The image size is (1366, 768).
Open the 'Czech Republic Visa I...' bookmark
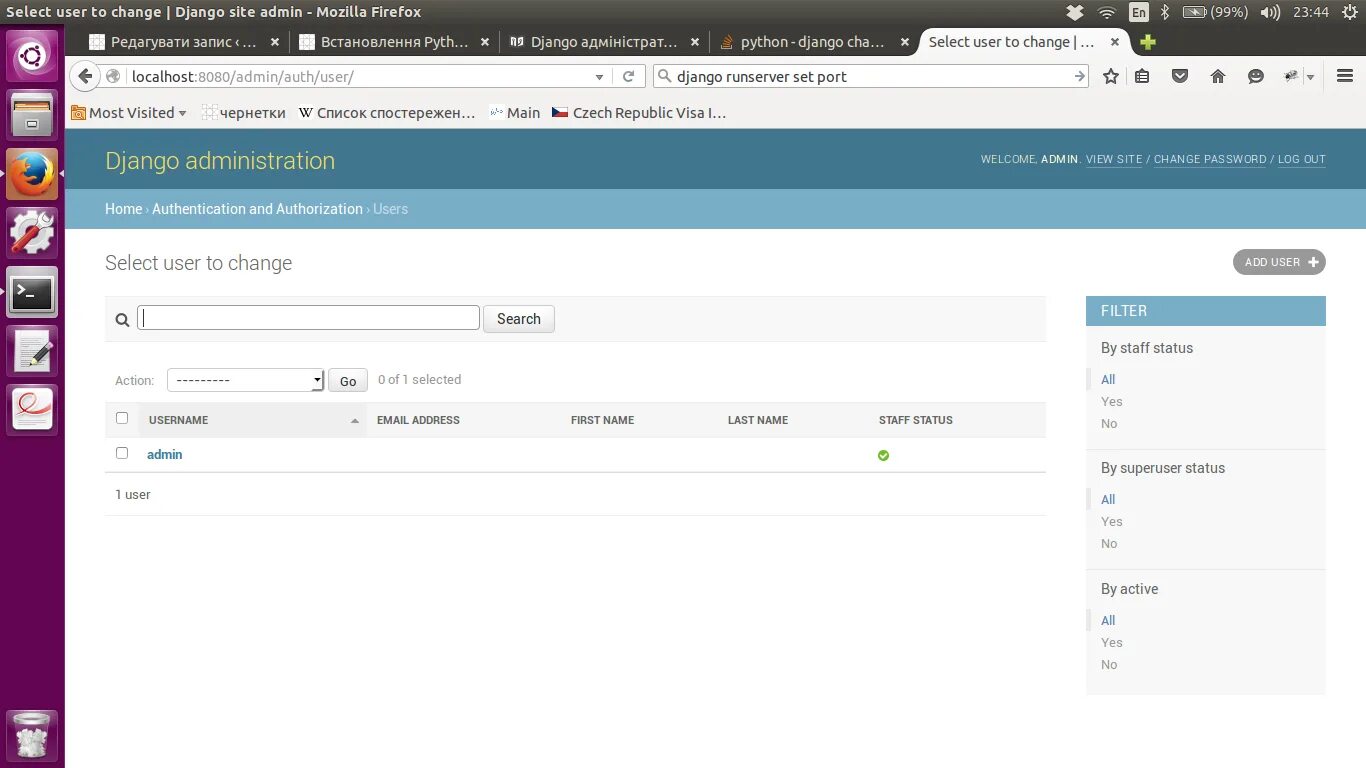coord(639,113)
